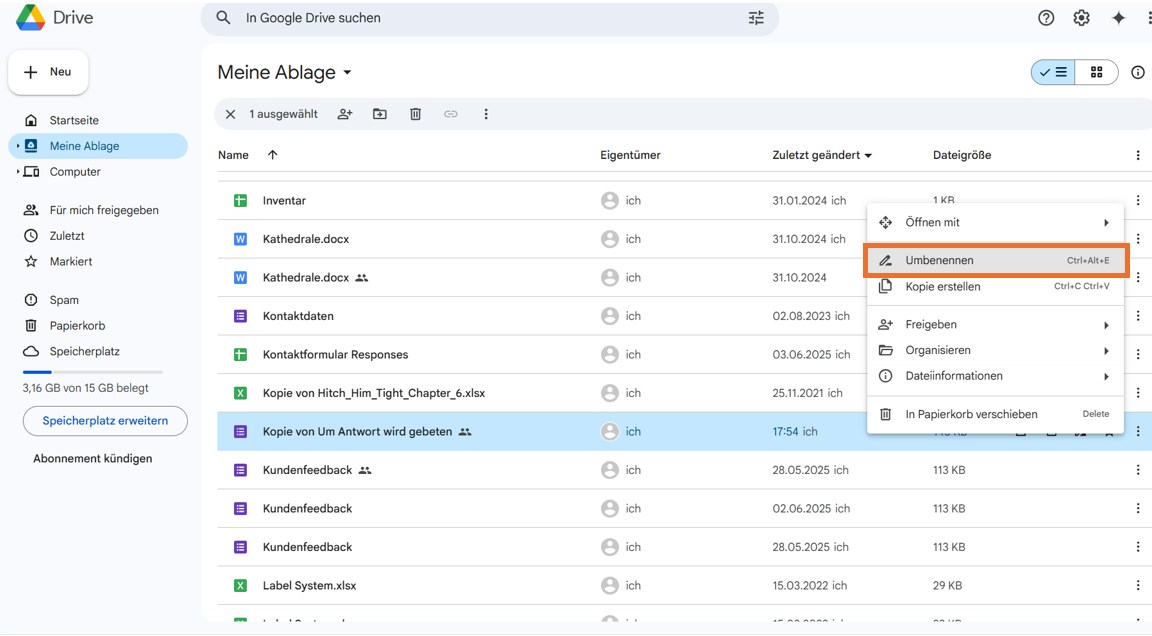Click the In Google Drive suchen field
Screen dimensions: 1152x636
tap(480, 18)
